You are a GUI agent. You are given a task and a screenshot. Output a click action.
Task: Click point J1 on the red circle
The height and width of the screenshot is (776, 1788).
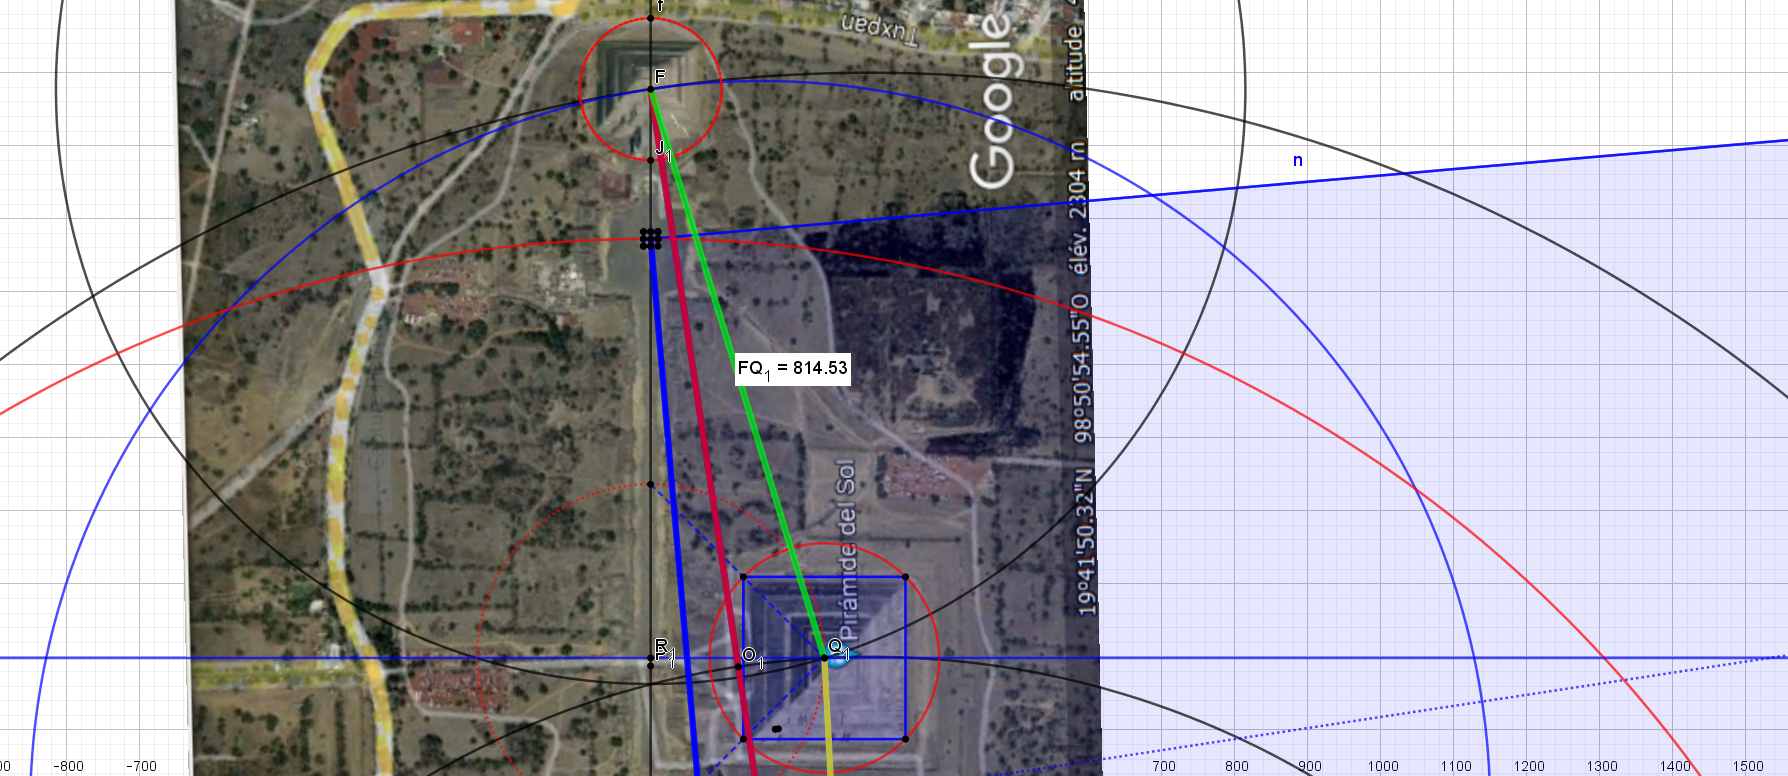[651, 160]
